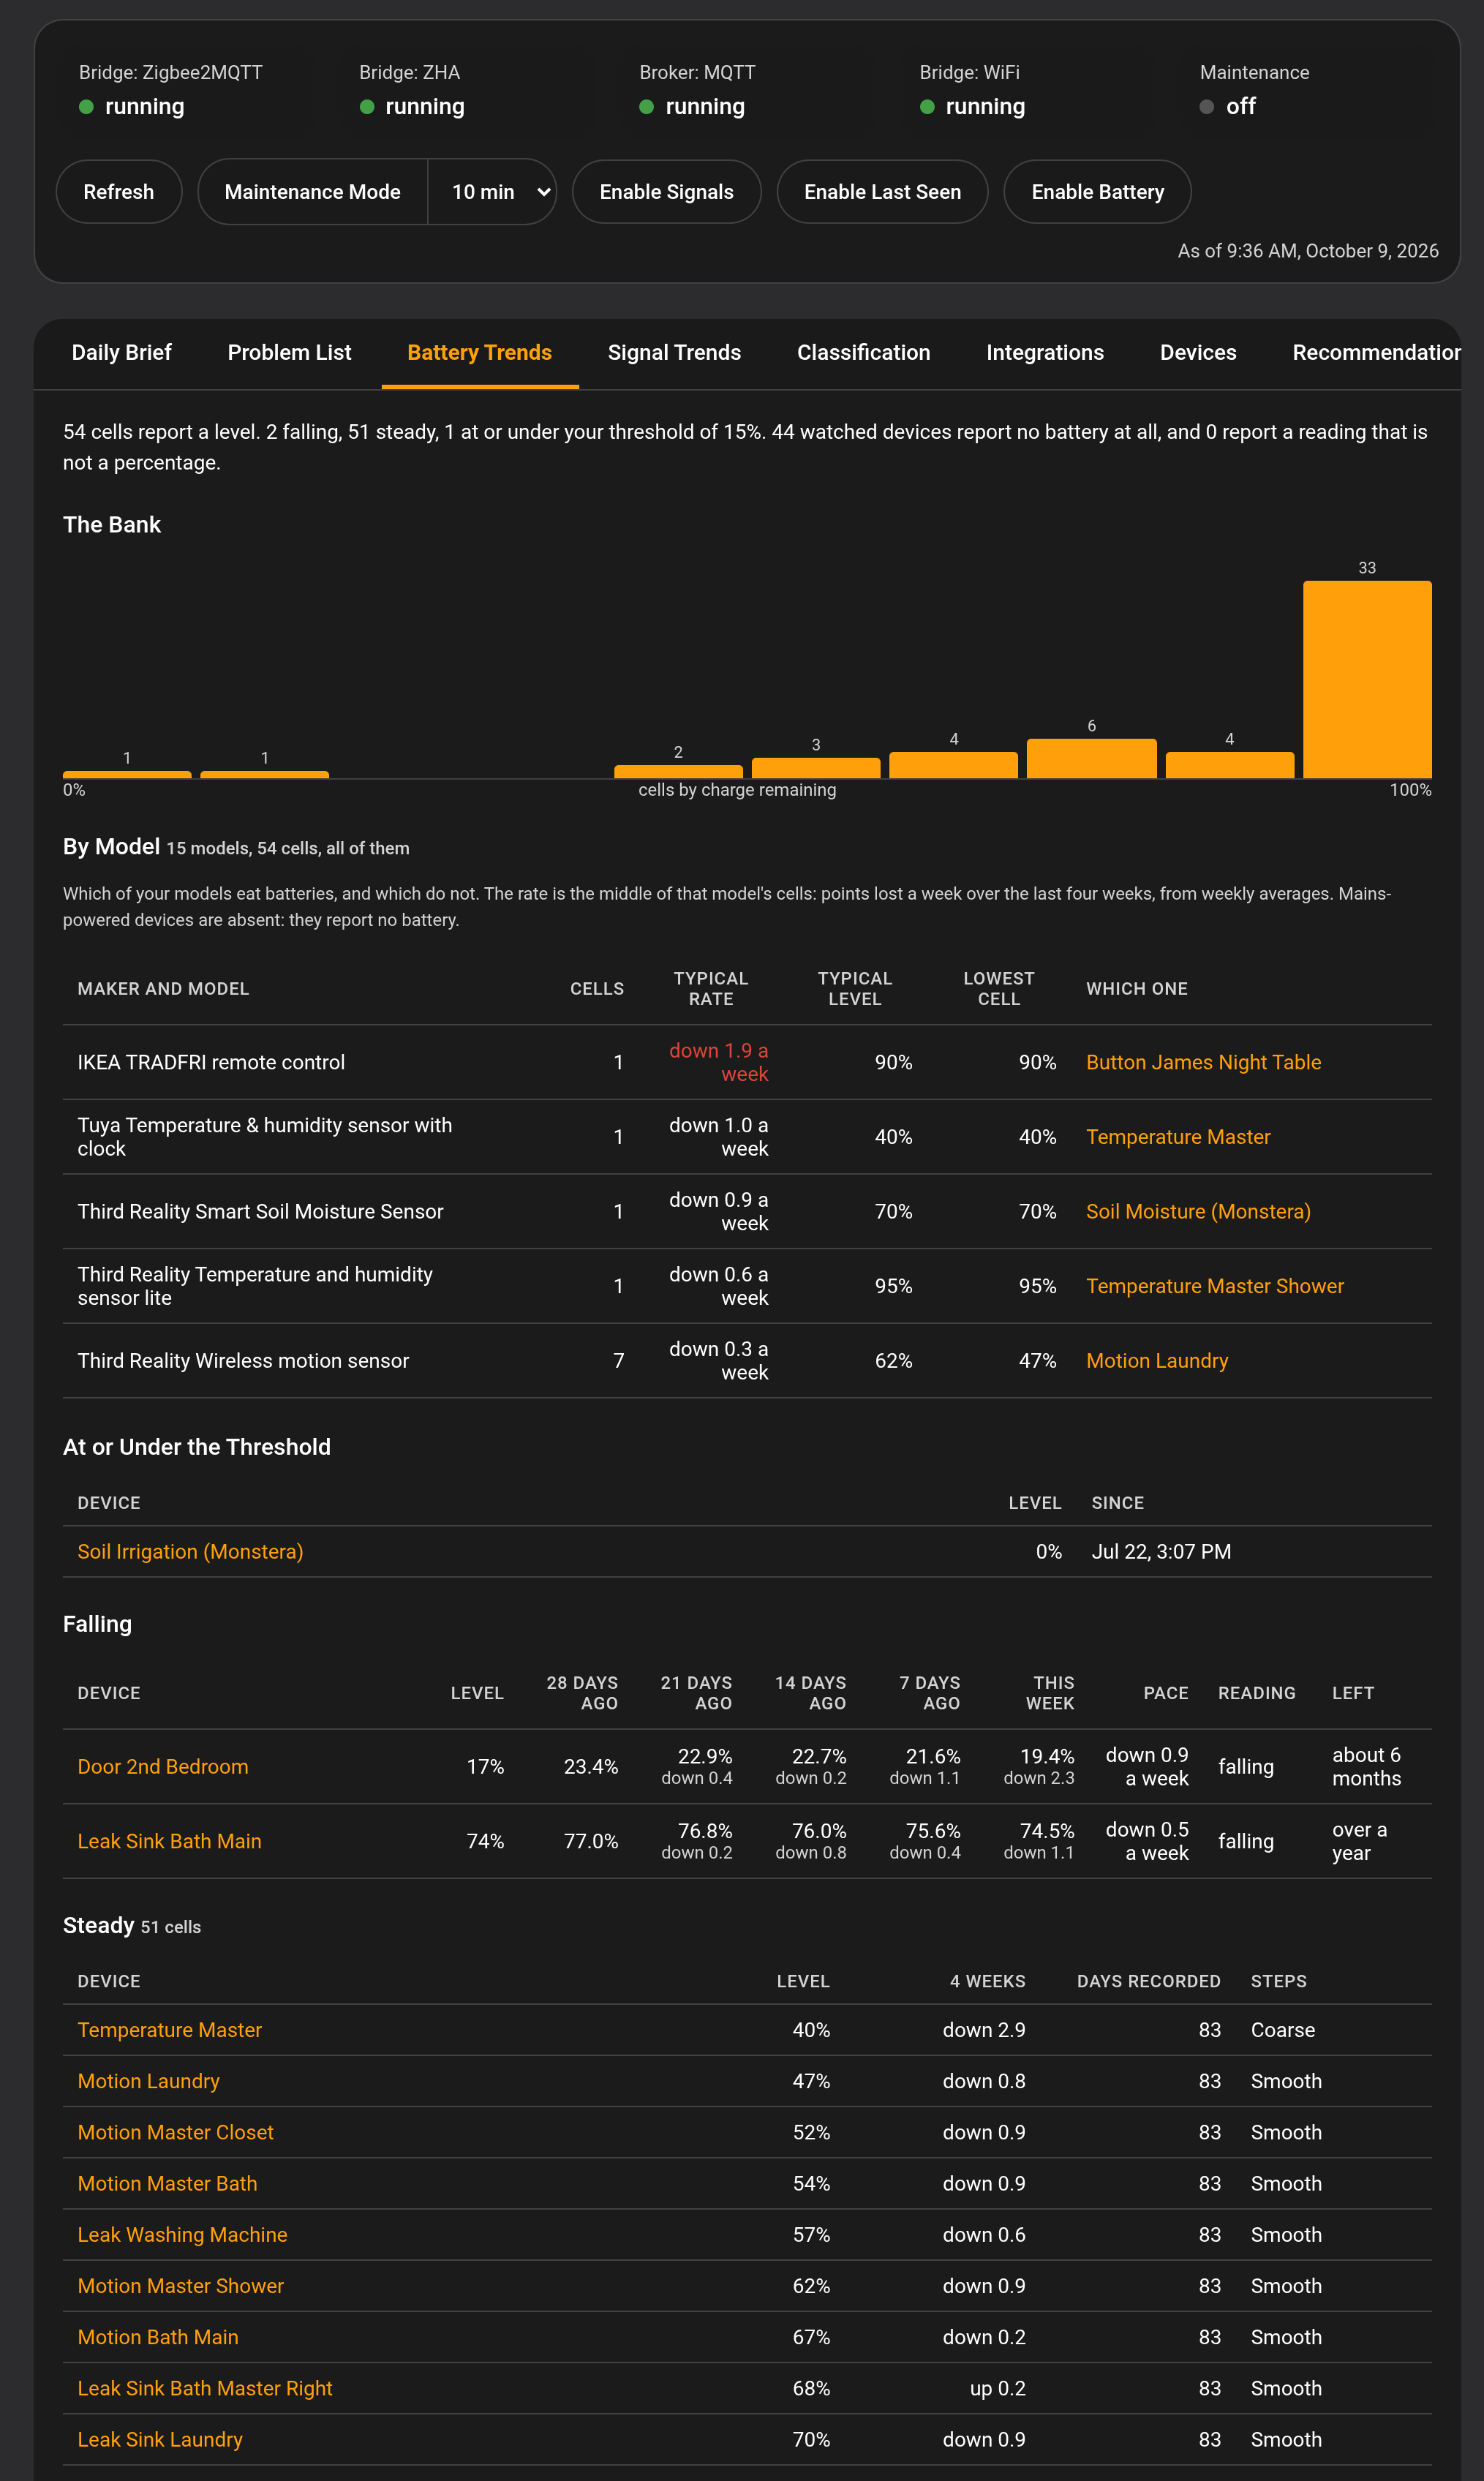Open Motion Laundry in Steady list
Viewport: 1484px width, 2481px height.
click(148, 2081)
